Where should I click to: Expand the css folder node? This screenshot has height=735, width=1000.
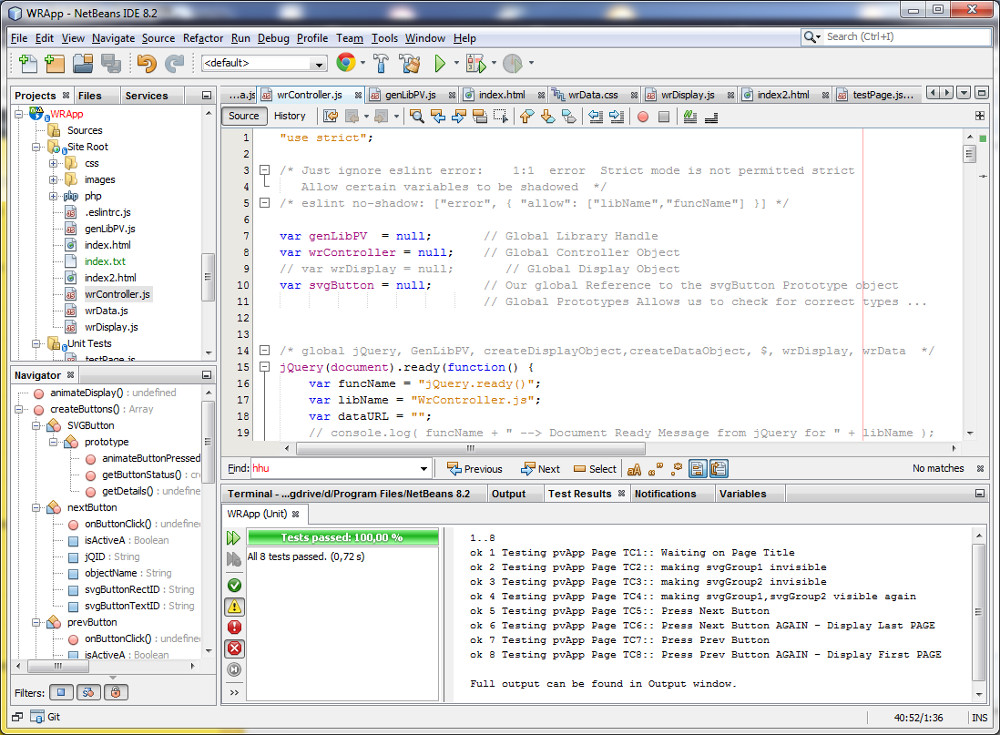point(54,163)
